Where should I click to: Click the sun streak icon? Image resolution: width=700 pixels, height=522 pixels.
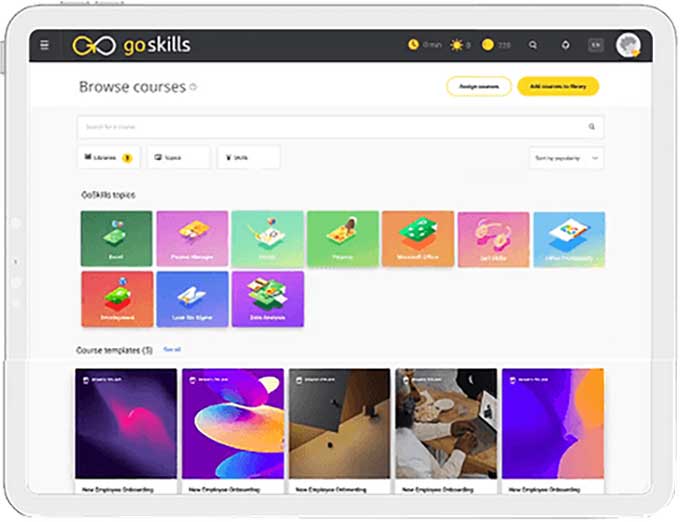pyautogui.click(x=457, y=45)
